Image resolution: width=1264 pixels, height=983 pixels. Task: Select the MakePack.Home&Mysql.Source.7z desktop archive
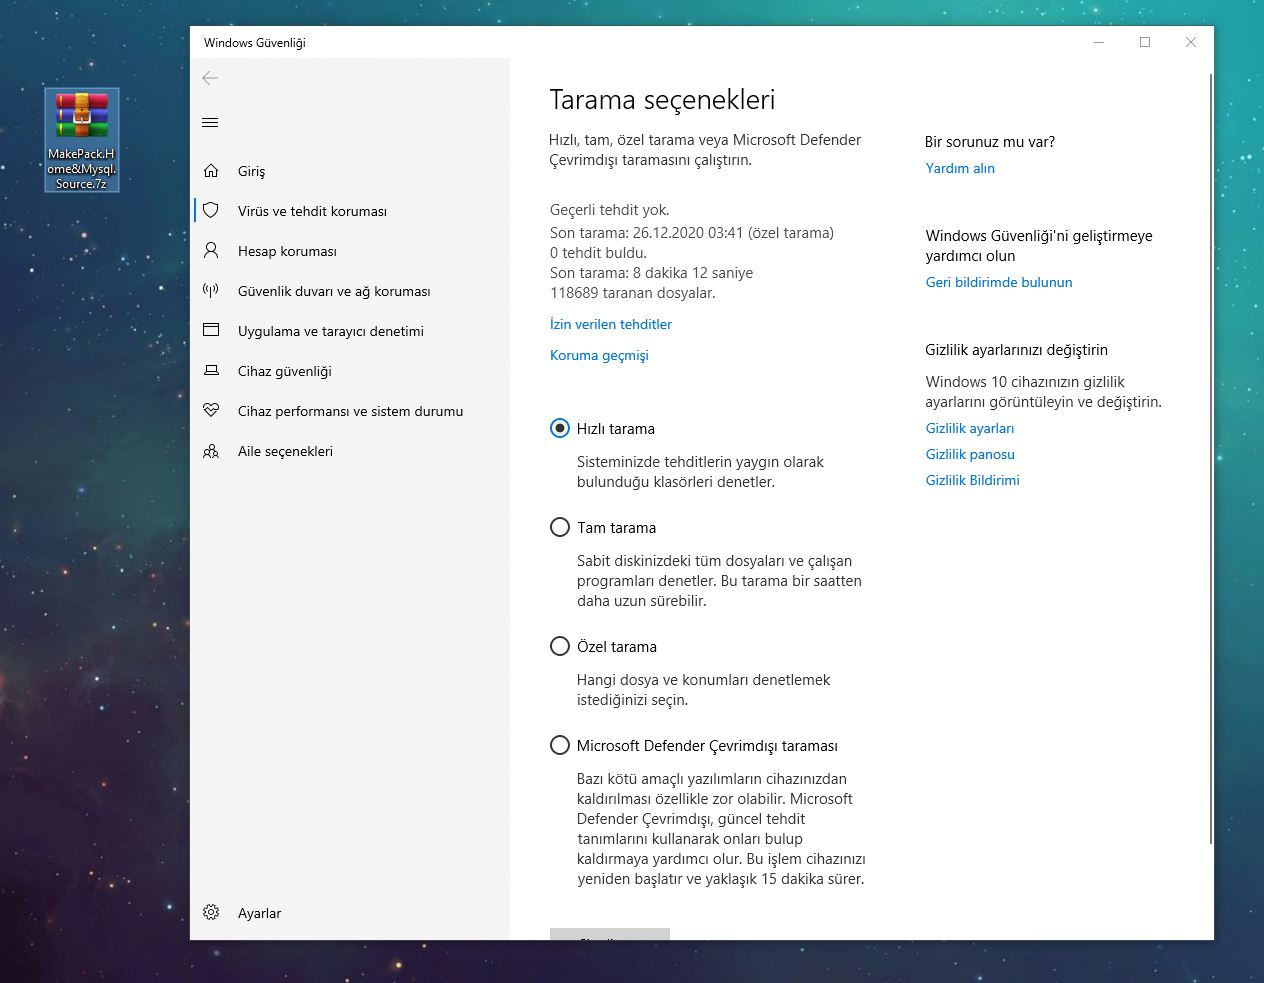(82, 140)
